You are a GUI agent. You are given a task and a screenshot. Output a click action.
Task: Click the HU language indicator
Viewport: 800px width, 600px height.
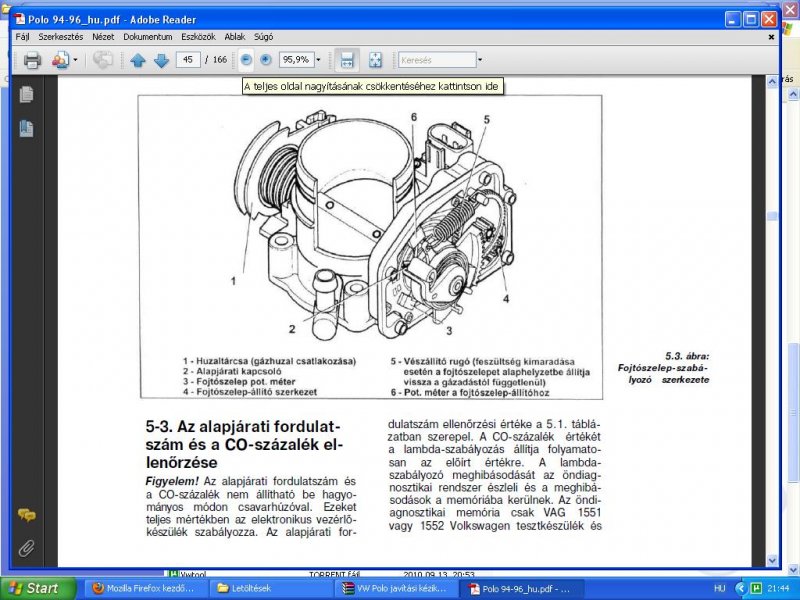719,588
